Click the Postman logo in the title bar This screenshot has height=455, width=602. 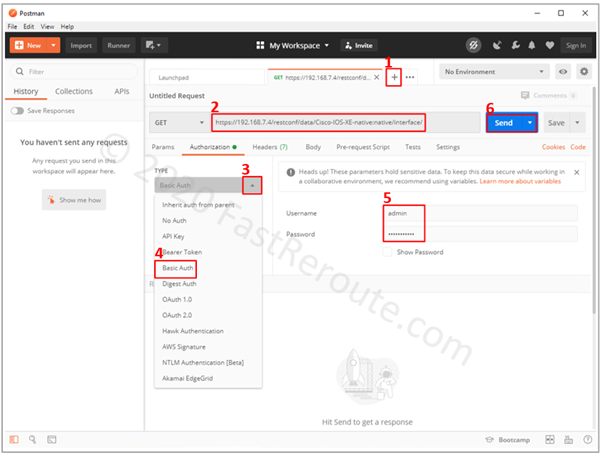(13, 13)
